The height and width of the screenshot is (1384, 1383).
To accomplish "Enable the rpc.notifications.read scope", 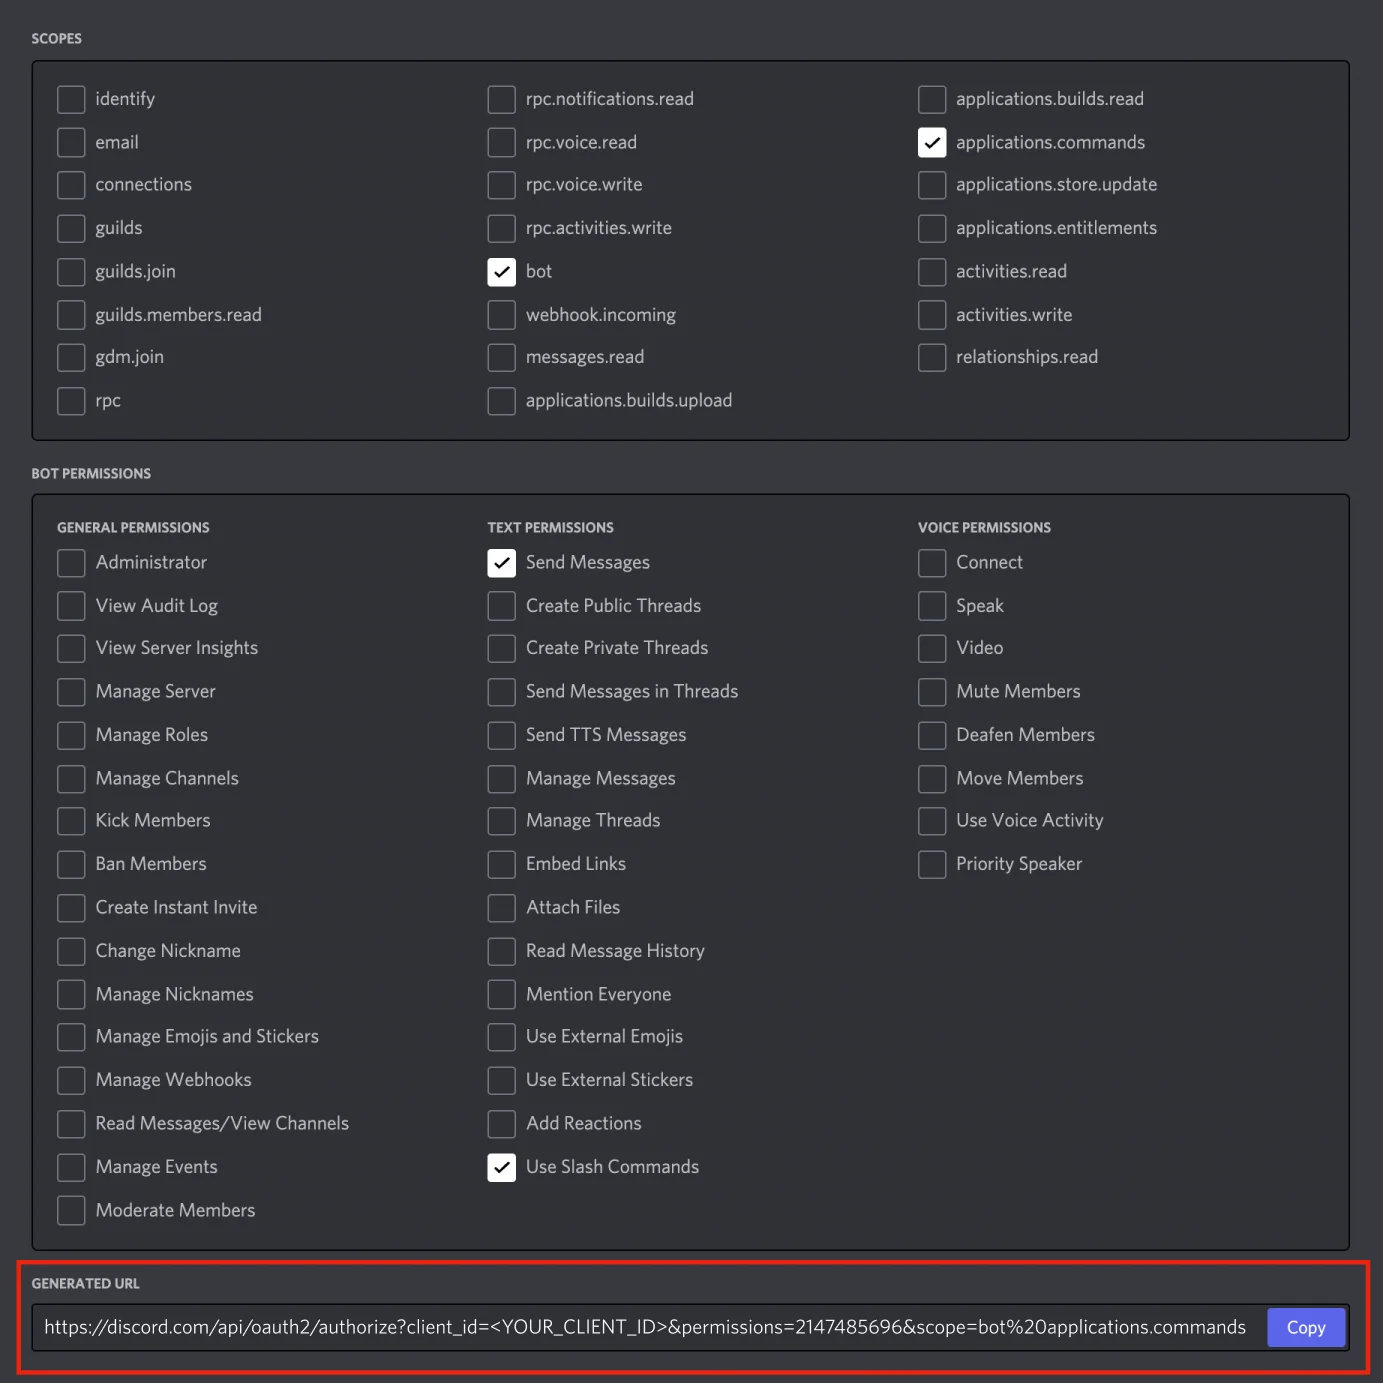I will tap(501, 99).
